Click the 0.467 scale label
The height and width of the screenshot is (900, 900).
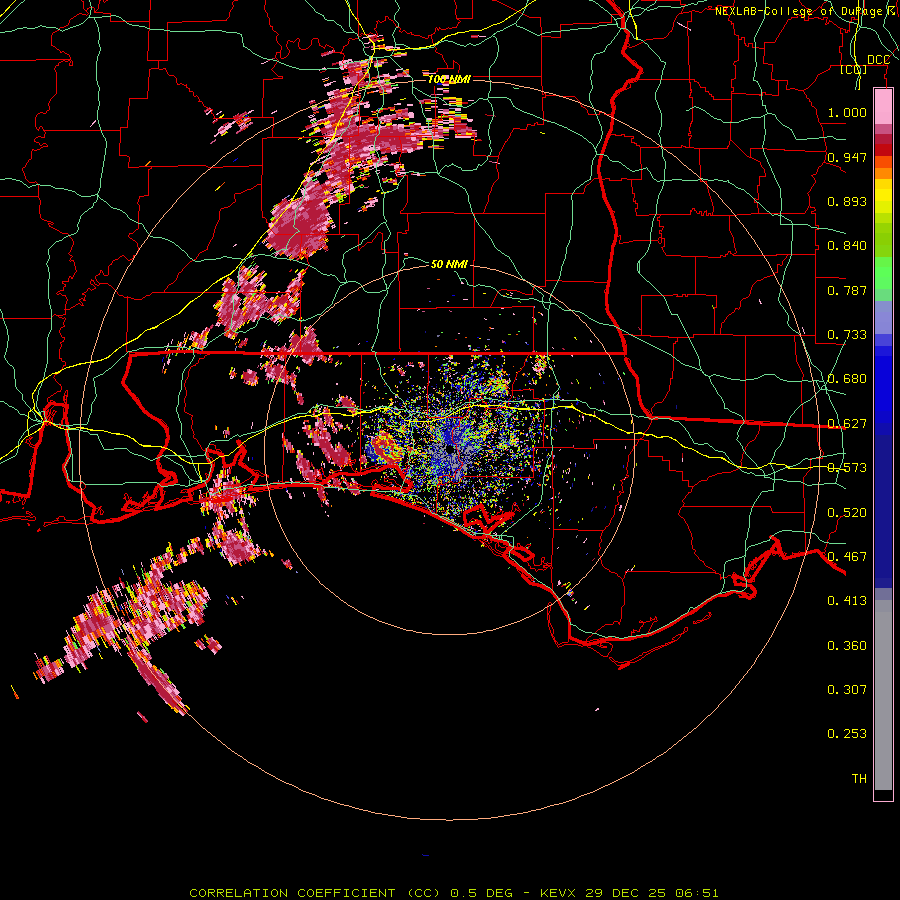[x=847, y=557]
